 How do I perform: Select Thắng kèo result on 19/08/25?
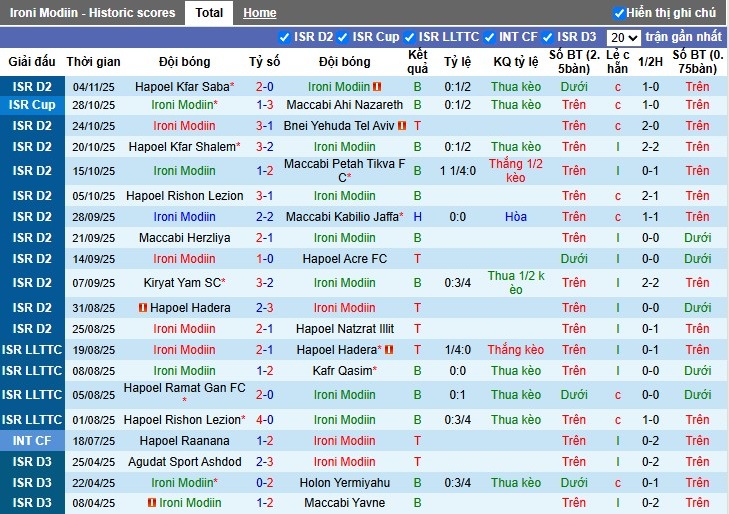pos(516,349)
